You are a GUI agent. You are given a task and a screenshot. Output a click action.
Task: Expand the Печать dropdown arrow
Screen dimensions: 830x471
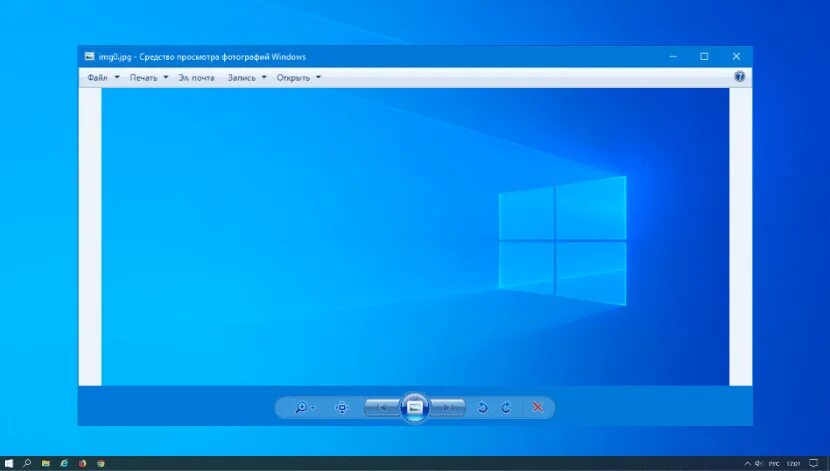coord(166,77)
